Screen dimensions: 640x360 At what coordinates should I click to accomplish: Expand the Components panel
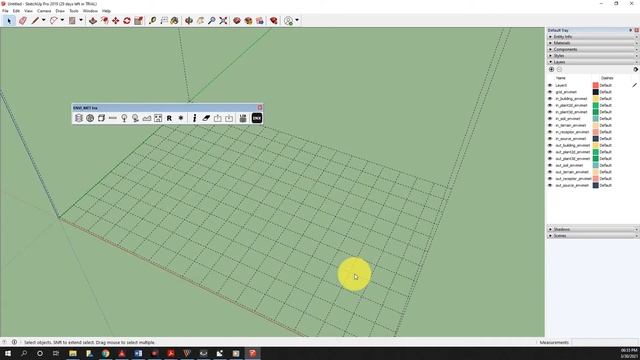point(593,49)
